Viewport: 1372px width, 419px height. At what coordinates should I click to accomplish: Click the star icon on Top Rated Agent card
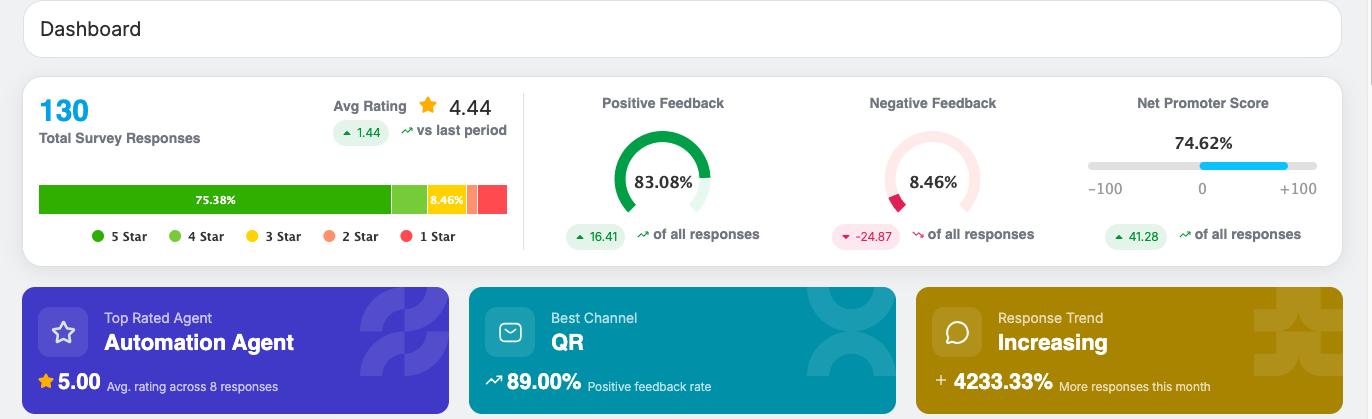pyautogui.click(x=63, y=333)
